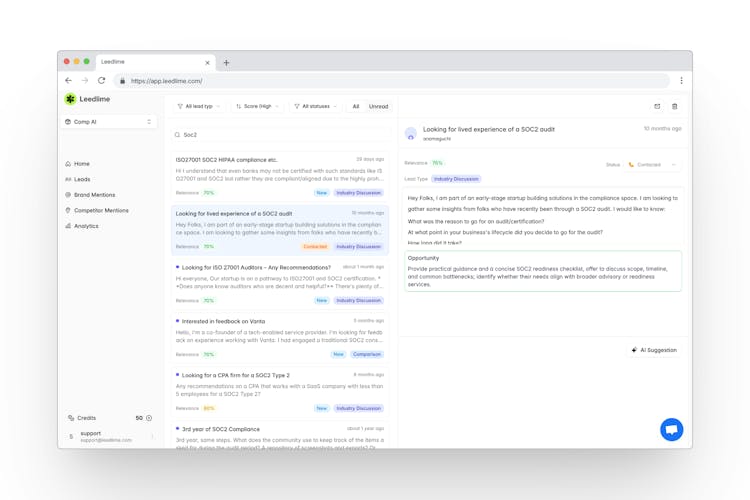
Task: Click the mark-as-read envelope icon
Action: pyautogui.click(x=657, y=106)
